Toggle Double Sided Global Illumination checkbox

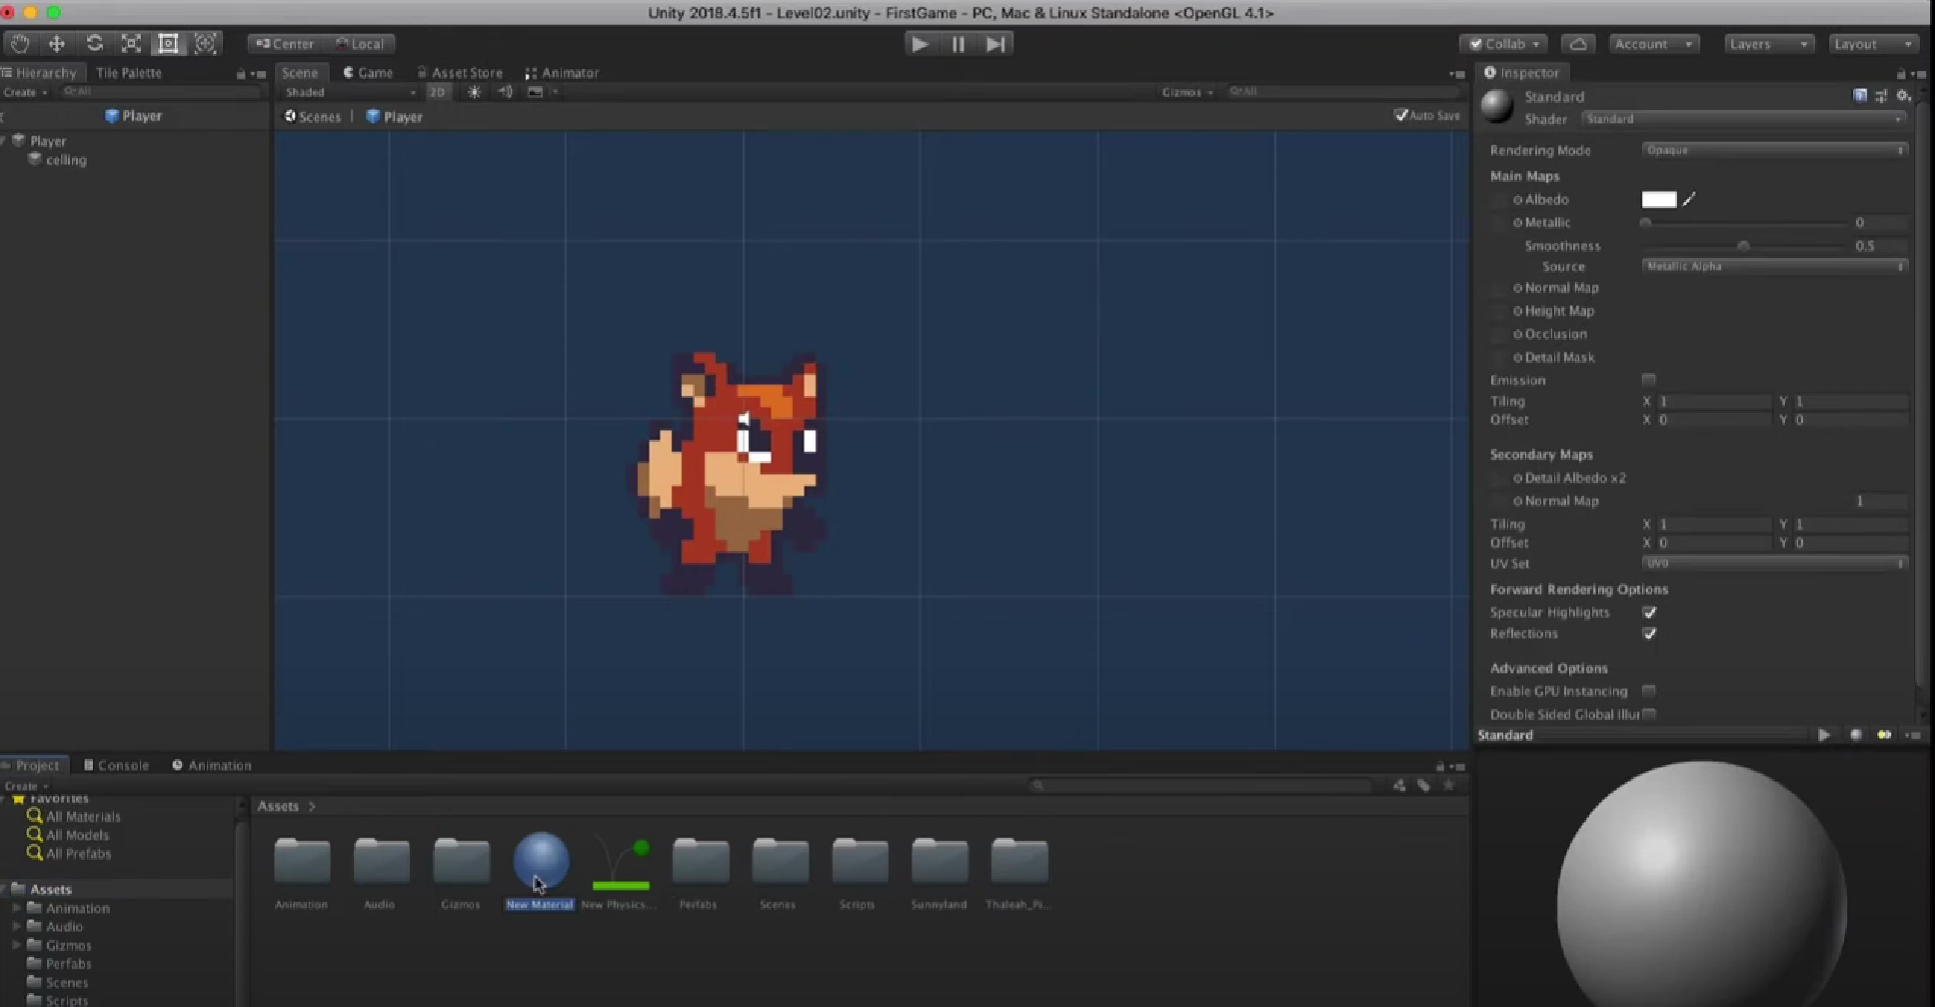tap(1649, 714)
